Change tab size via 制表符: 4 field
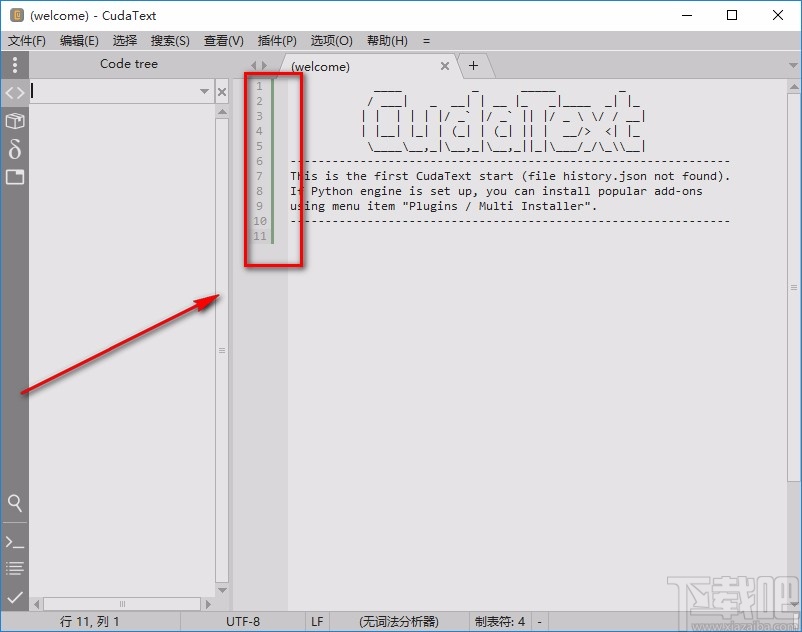 pos(500,621)
